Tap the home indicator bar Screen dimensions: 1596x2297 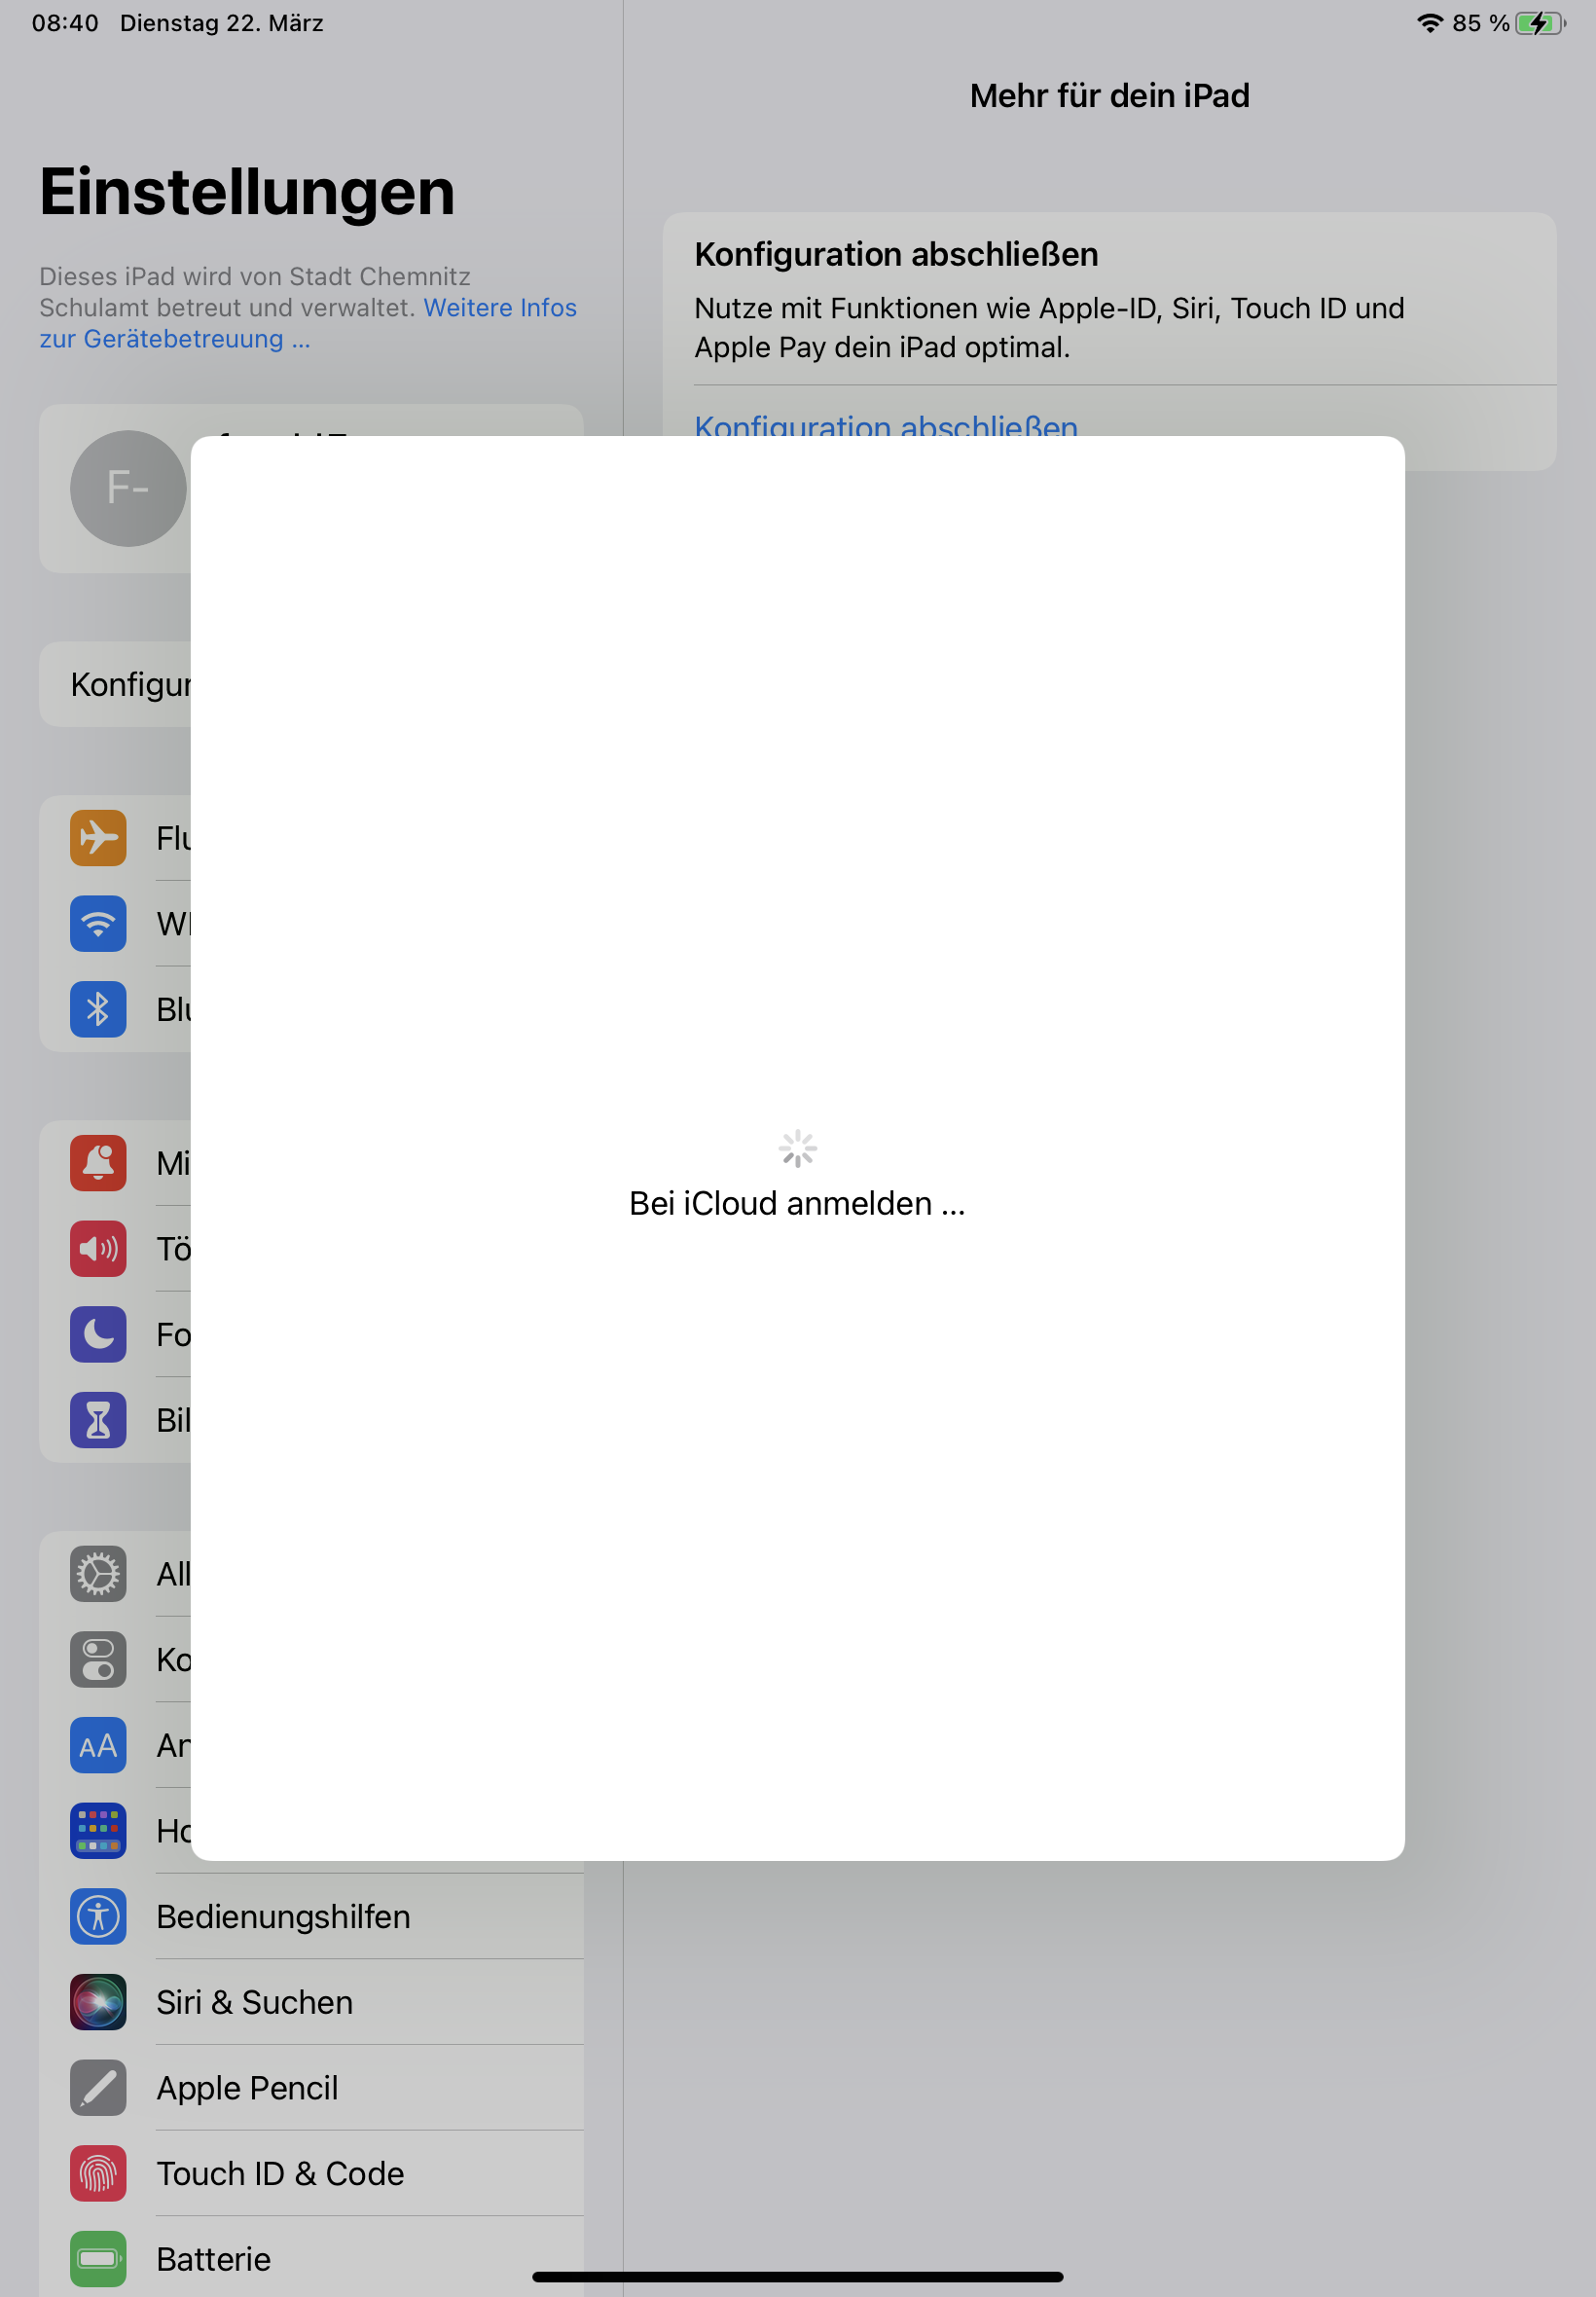tap(798, 2277)
